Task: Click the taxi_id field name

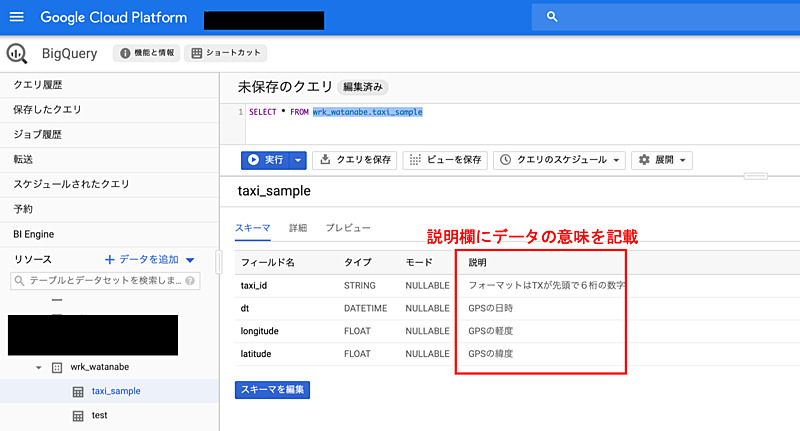Action: [254, 286]
